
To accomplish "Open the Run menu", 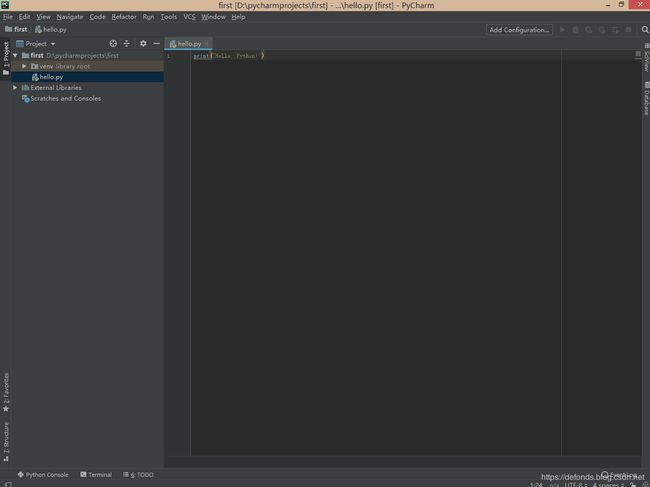I will coord(148,17).
